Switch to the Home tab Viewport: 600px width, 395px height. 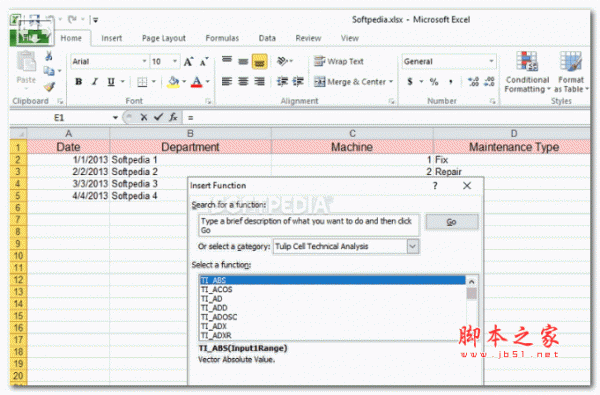click(x=71, y=38)
